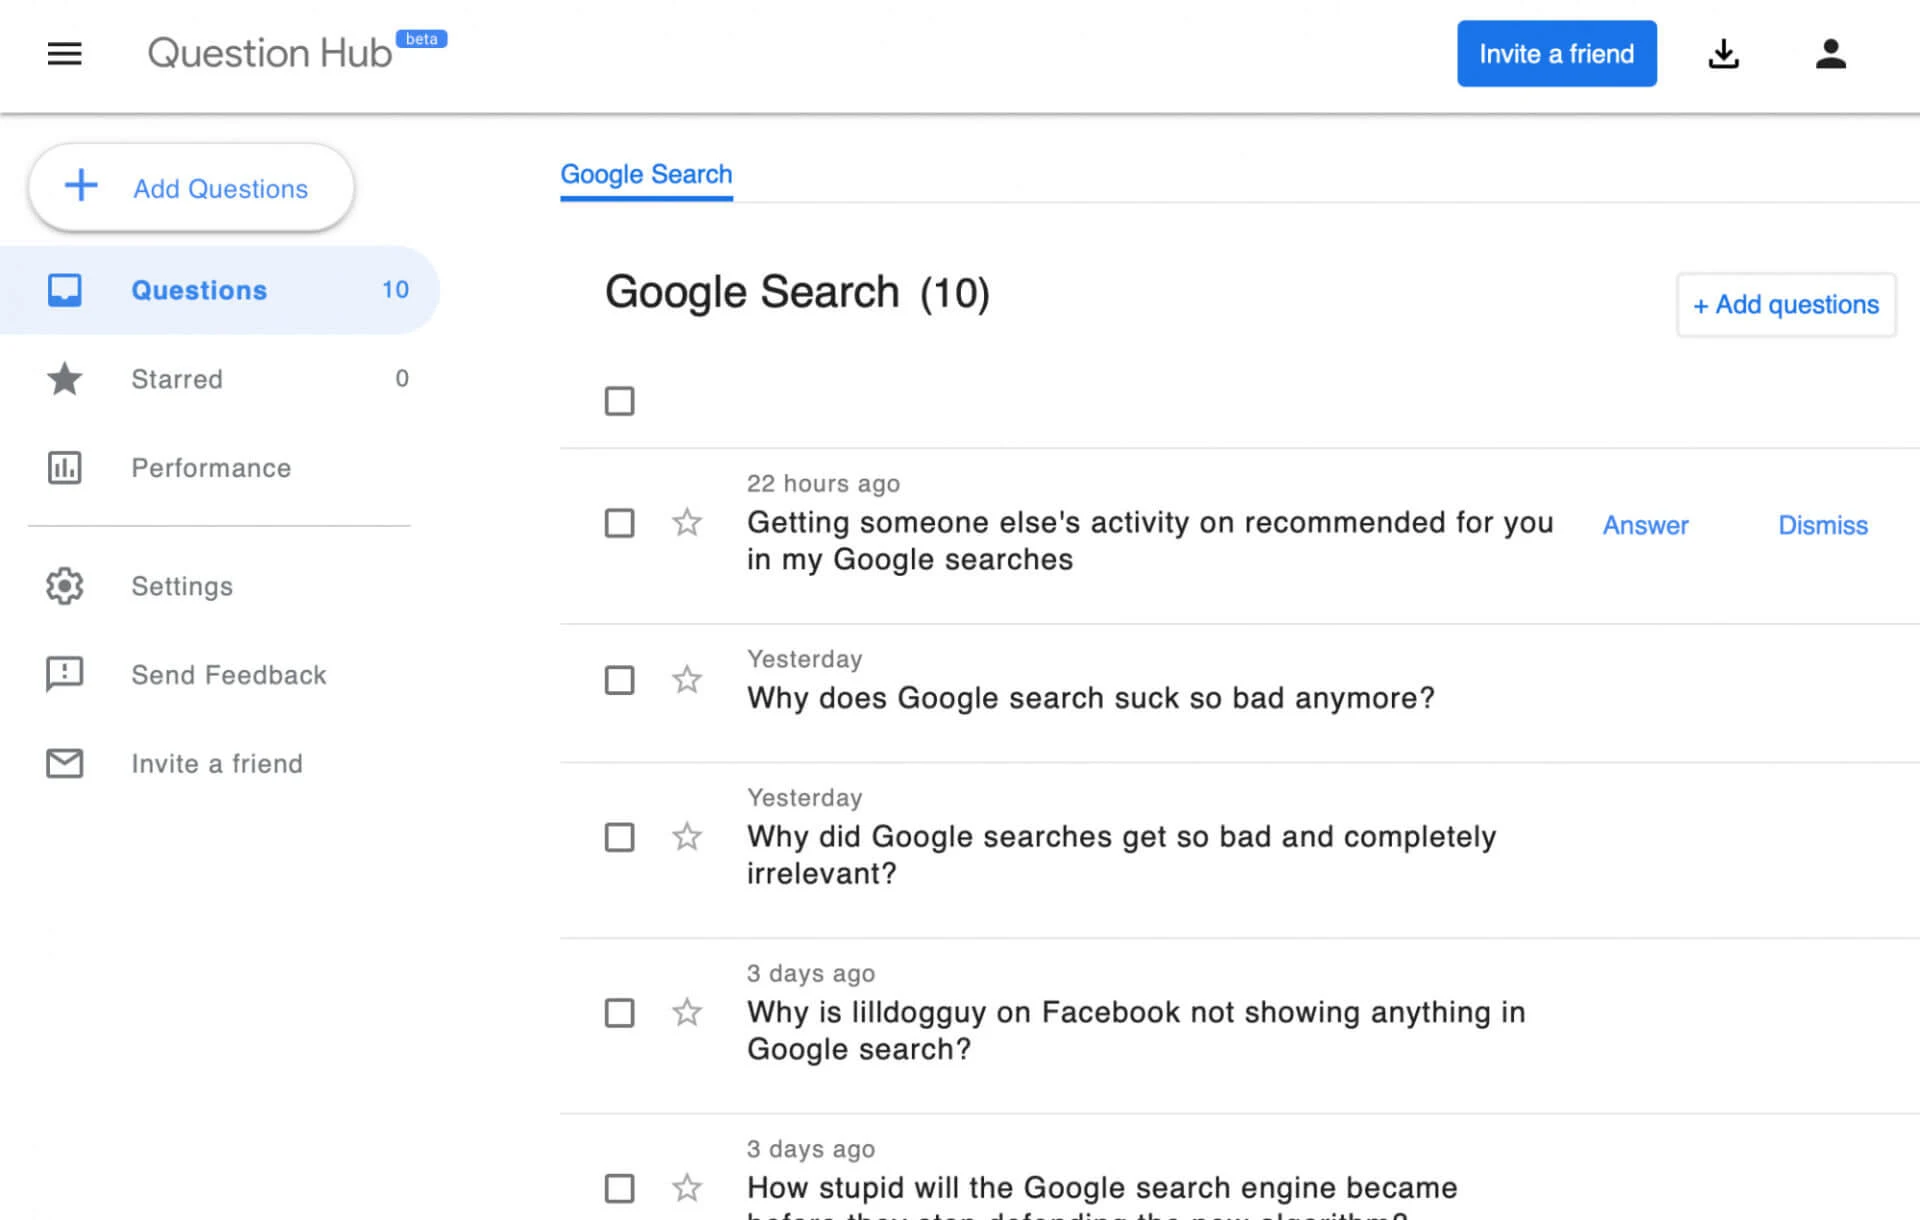Open Settings via the gear icon
Screen dimensions: 1920x1220
pyautogui.click(x=64, y=586)
